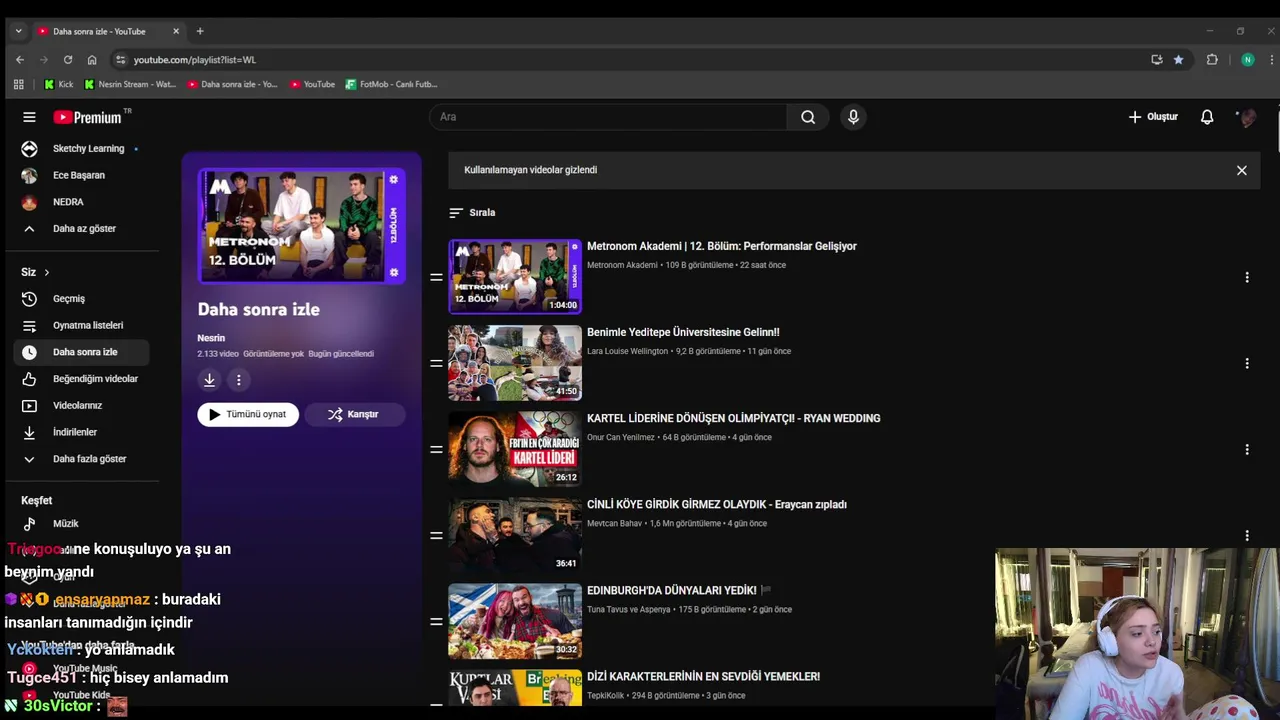
Task: Dismiss the 'Kullanılamayan videolar gizlendi' banner
Action: click(x=1242, y=170)
